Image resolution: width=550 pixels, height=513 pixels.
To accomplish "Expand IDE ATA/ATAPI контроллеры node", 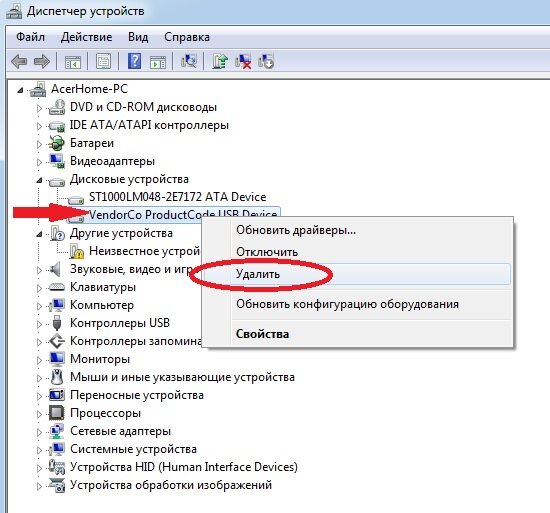I will [40, 126].
